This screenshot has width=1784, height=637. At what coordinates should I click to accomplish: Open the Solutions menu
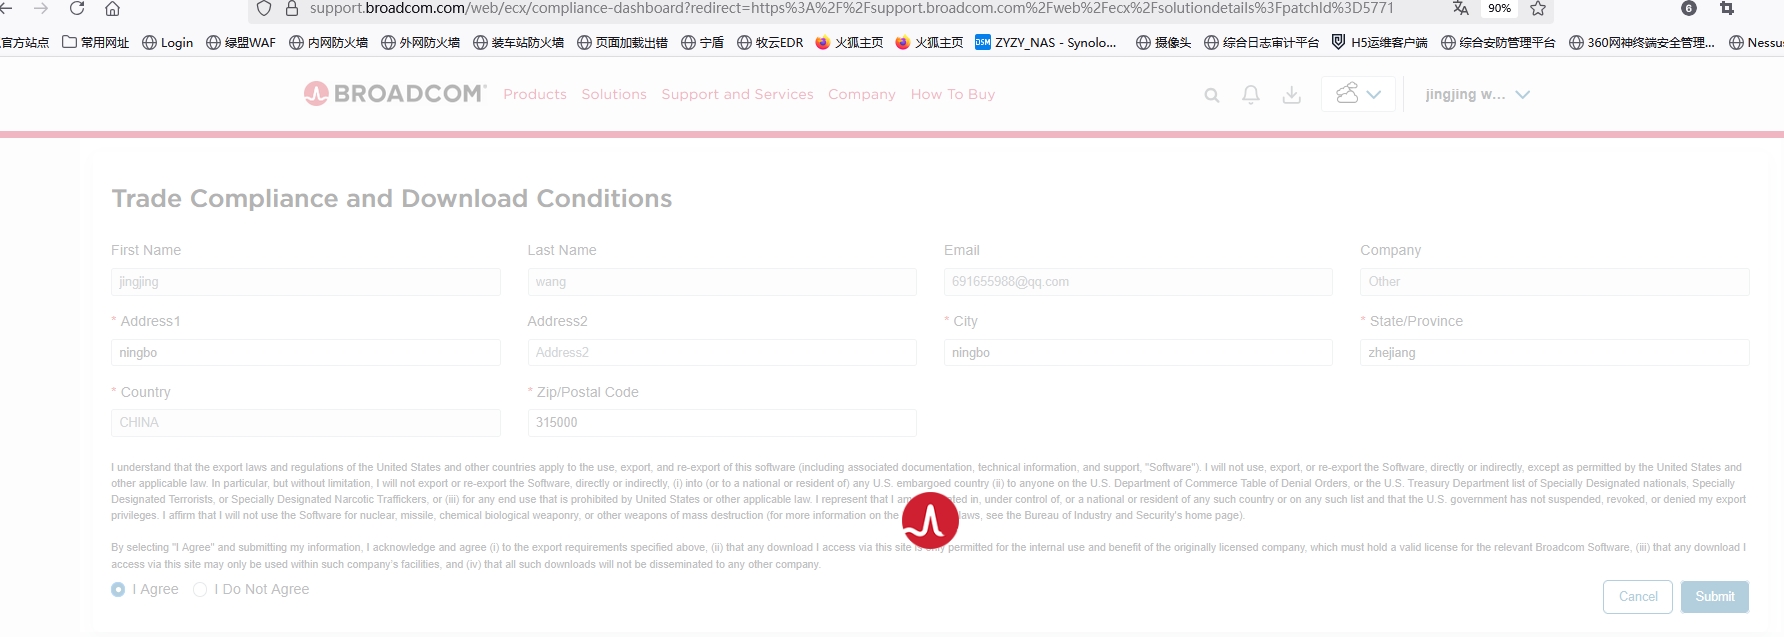(x=614, y=94)
